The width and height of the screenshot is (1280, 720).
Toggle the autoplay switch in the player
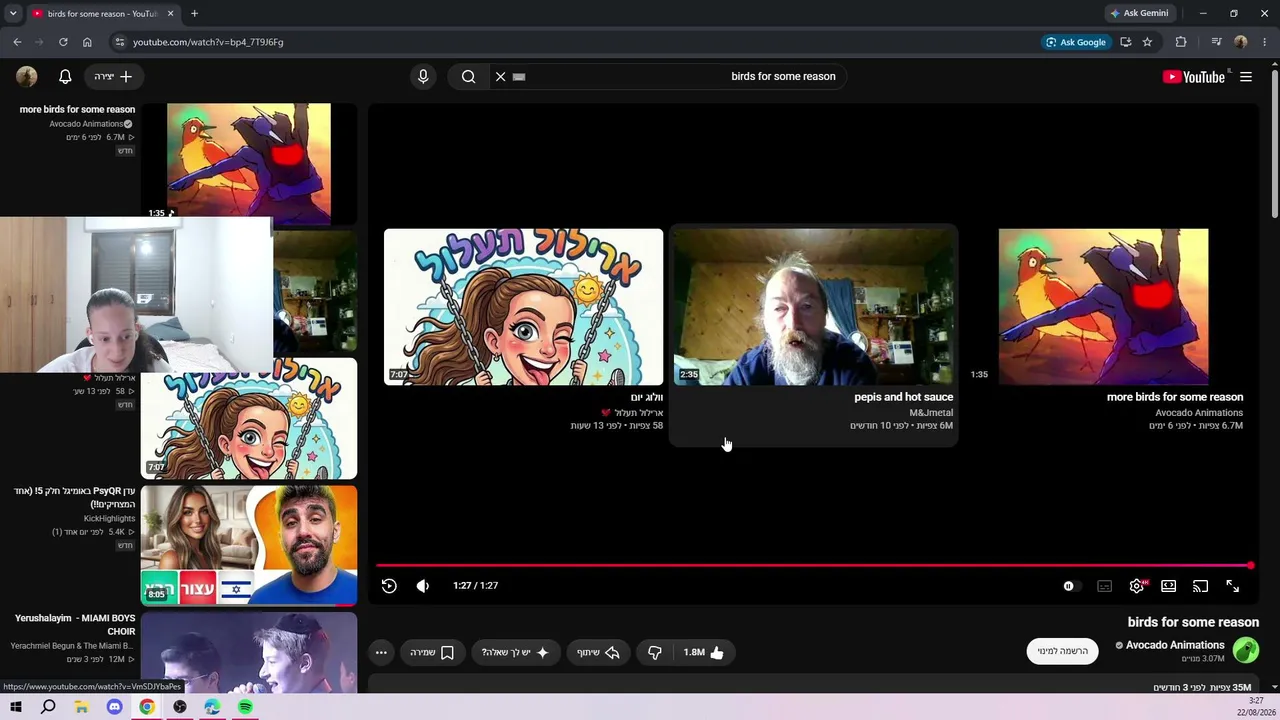click(1069, 586)
